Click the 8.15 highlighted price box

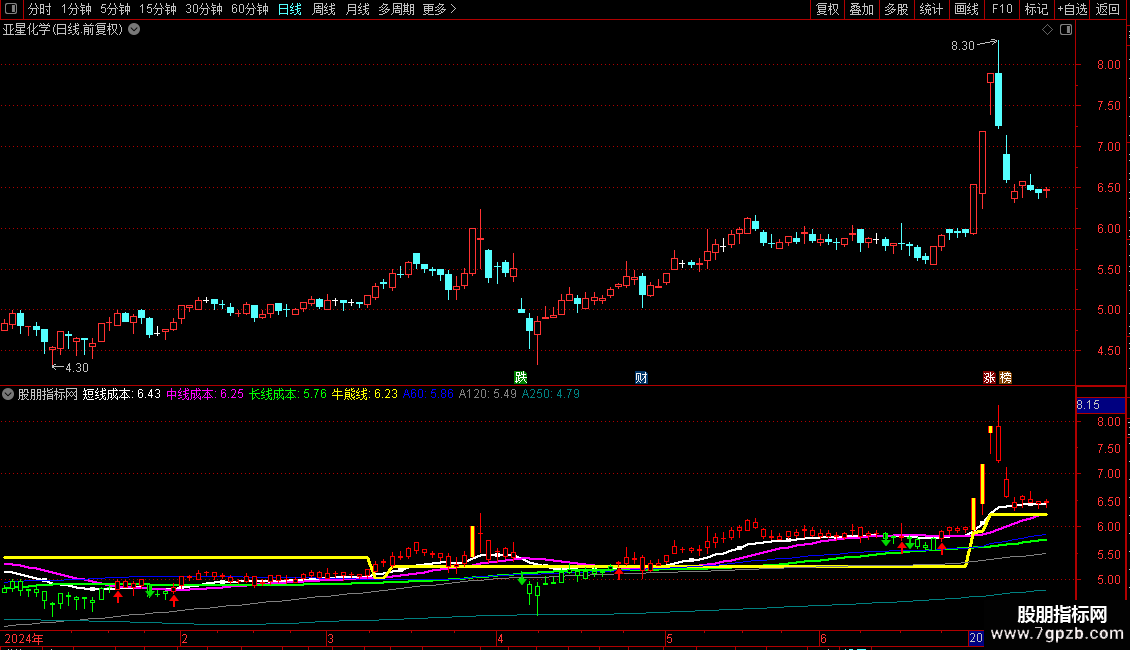1100,405
